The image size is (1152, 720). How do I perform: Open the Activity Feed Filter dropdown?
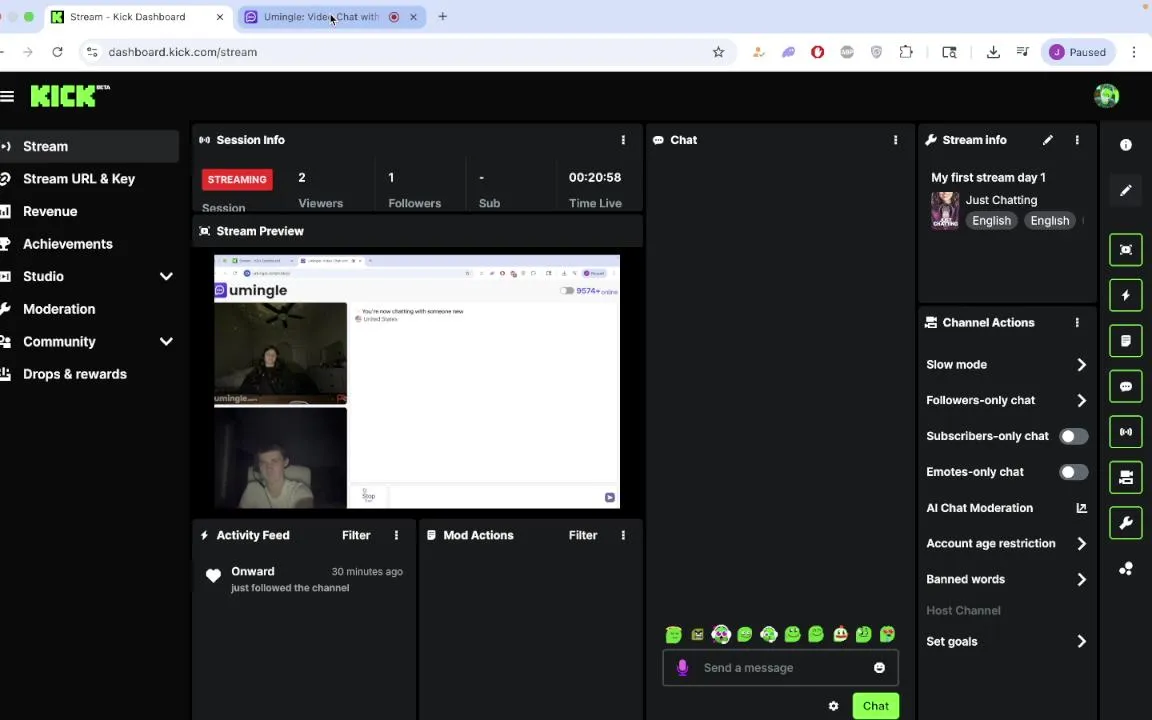pyautogui.click(x=356, y=536)
